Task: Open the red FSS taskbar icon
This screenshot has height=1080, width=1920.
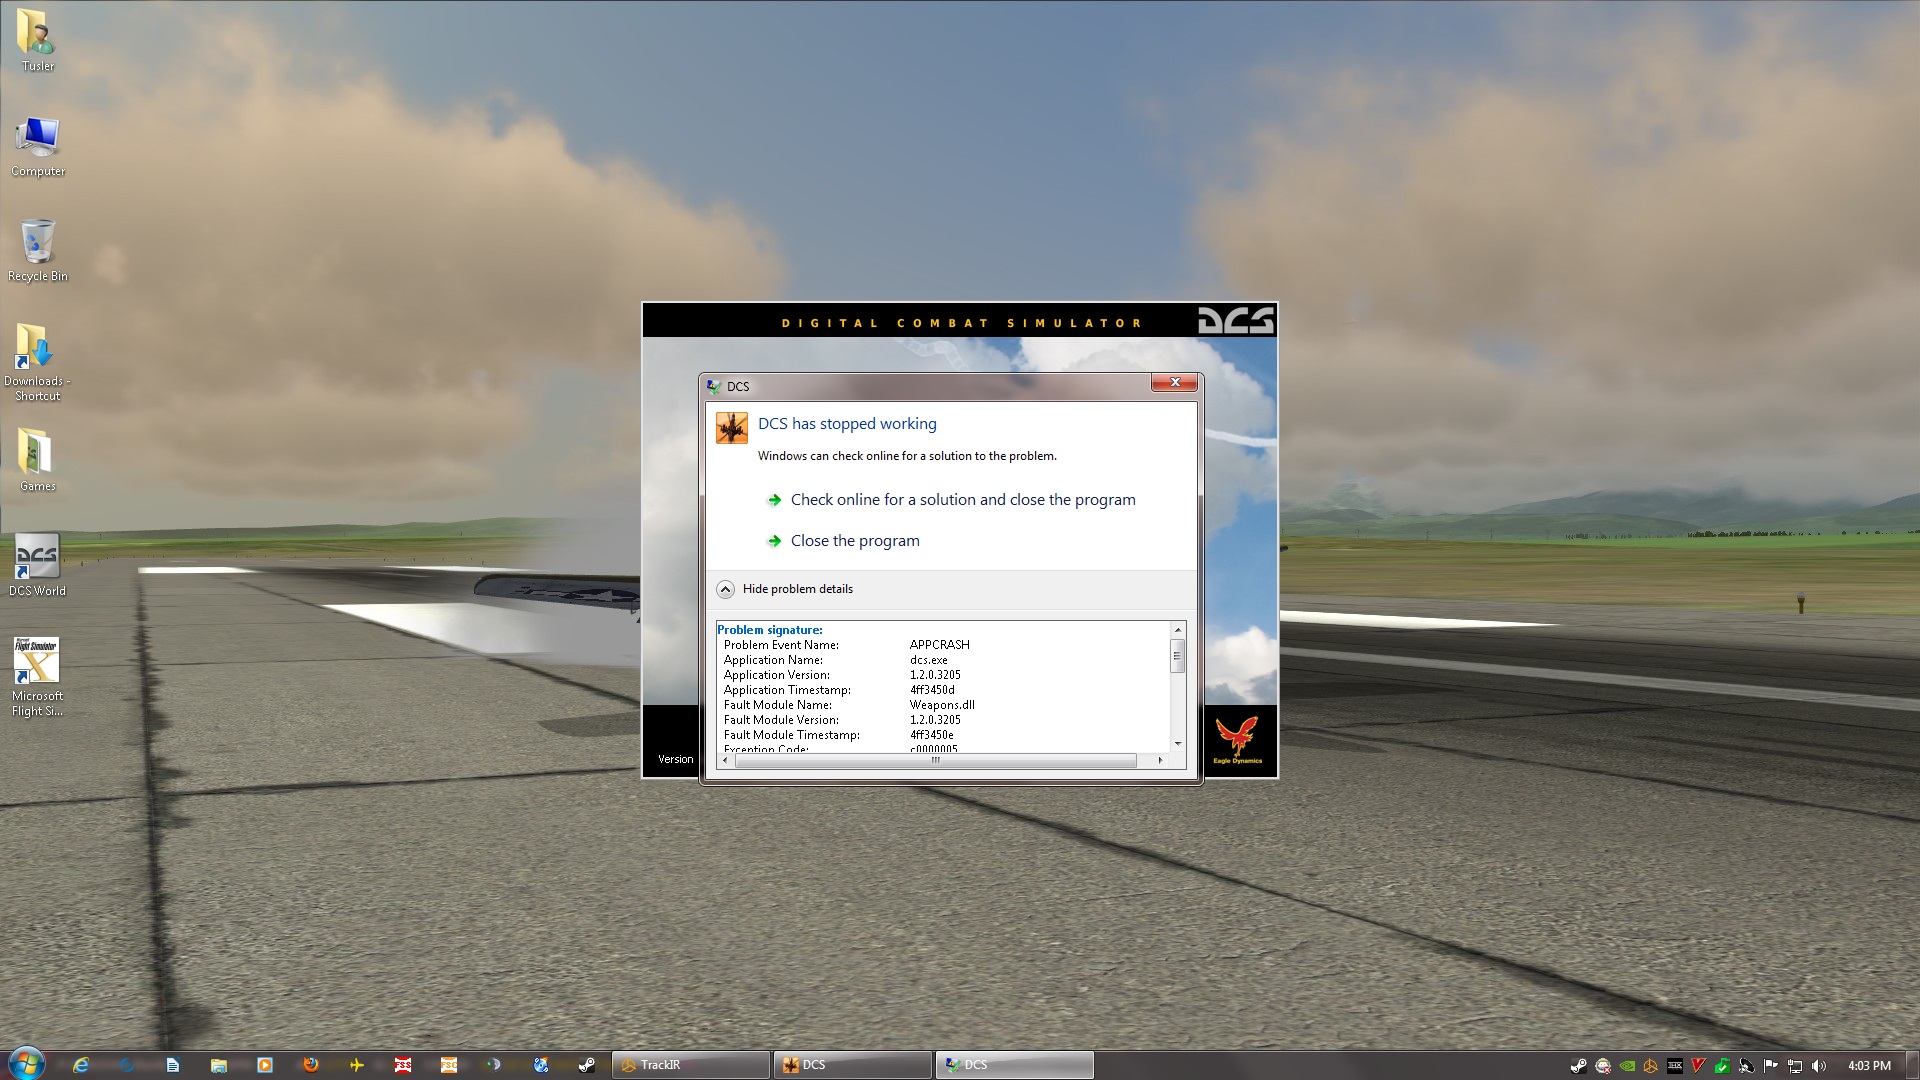Action: tap(403, 1065)
